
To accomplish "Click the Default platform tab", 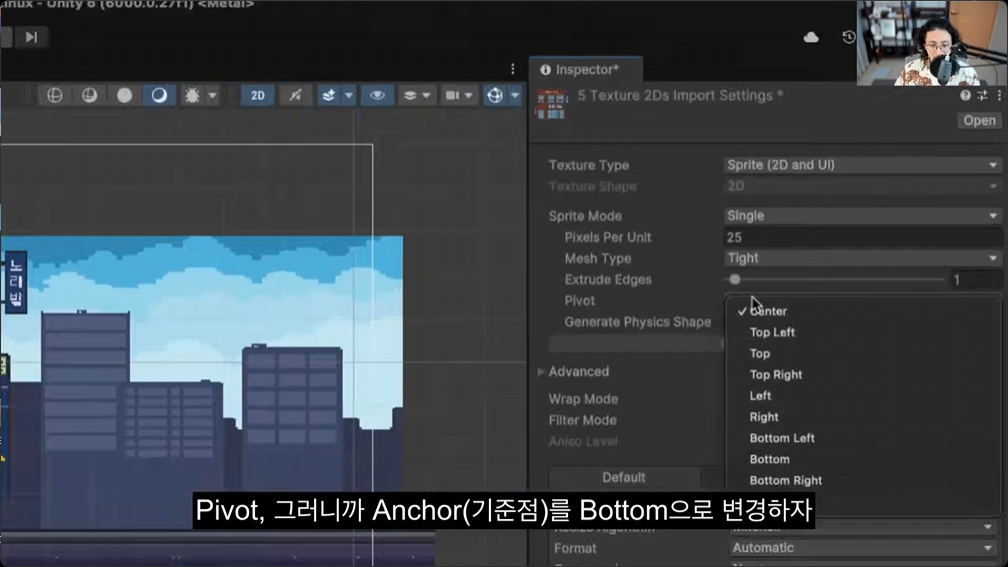I will point(624,478).
